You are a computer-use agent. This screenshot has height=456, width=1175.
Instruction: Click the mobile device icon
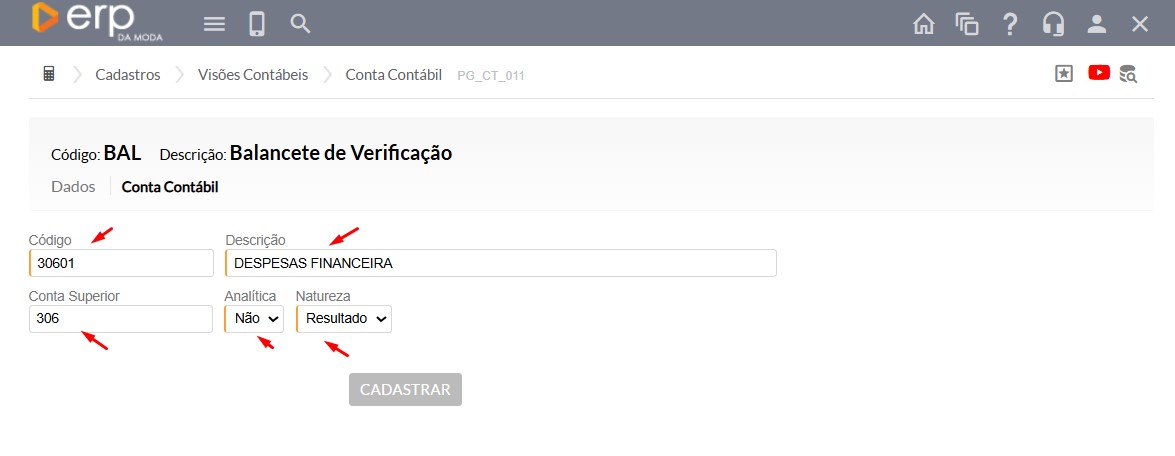coord(257,24)
